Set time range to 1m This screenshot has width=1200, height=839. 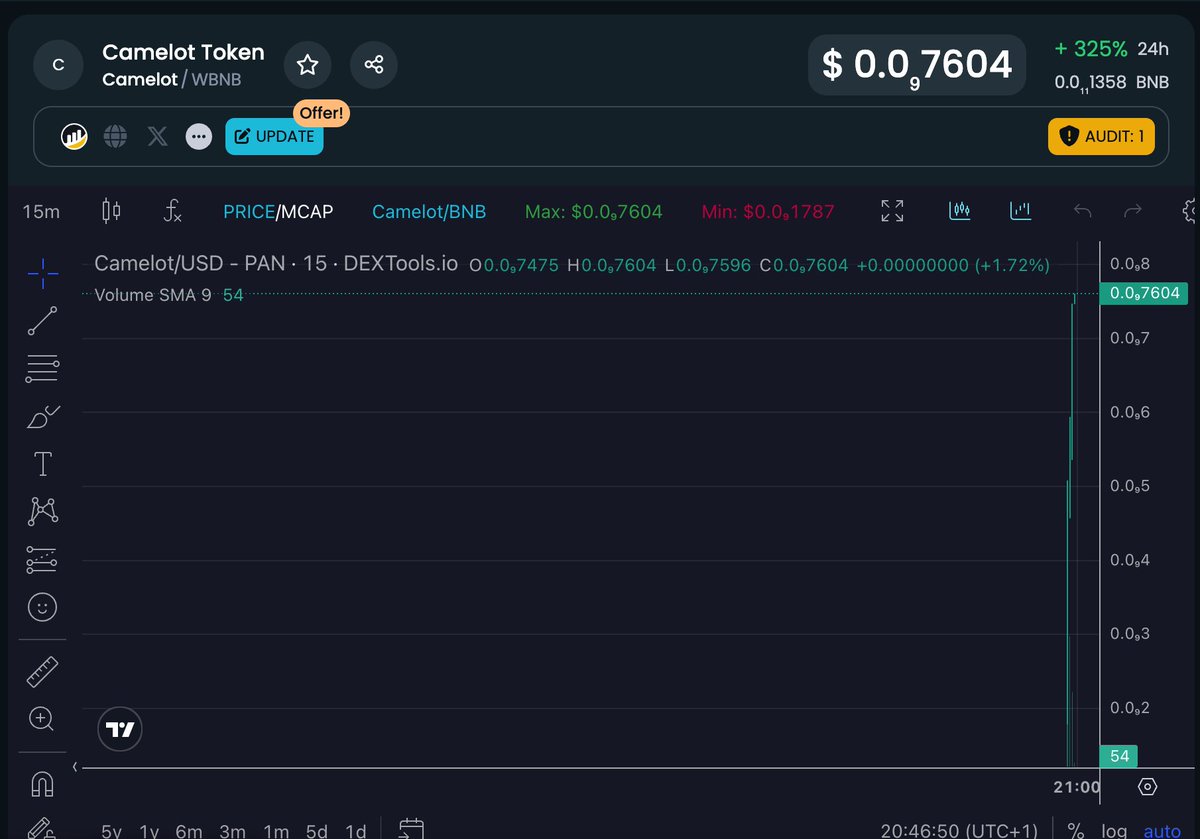point(276,831)
